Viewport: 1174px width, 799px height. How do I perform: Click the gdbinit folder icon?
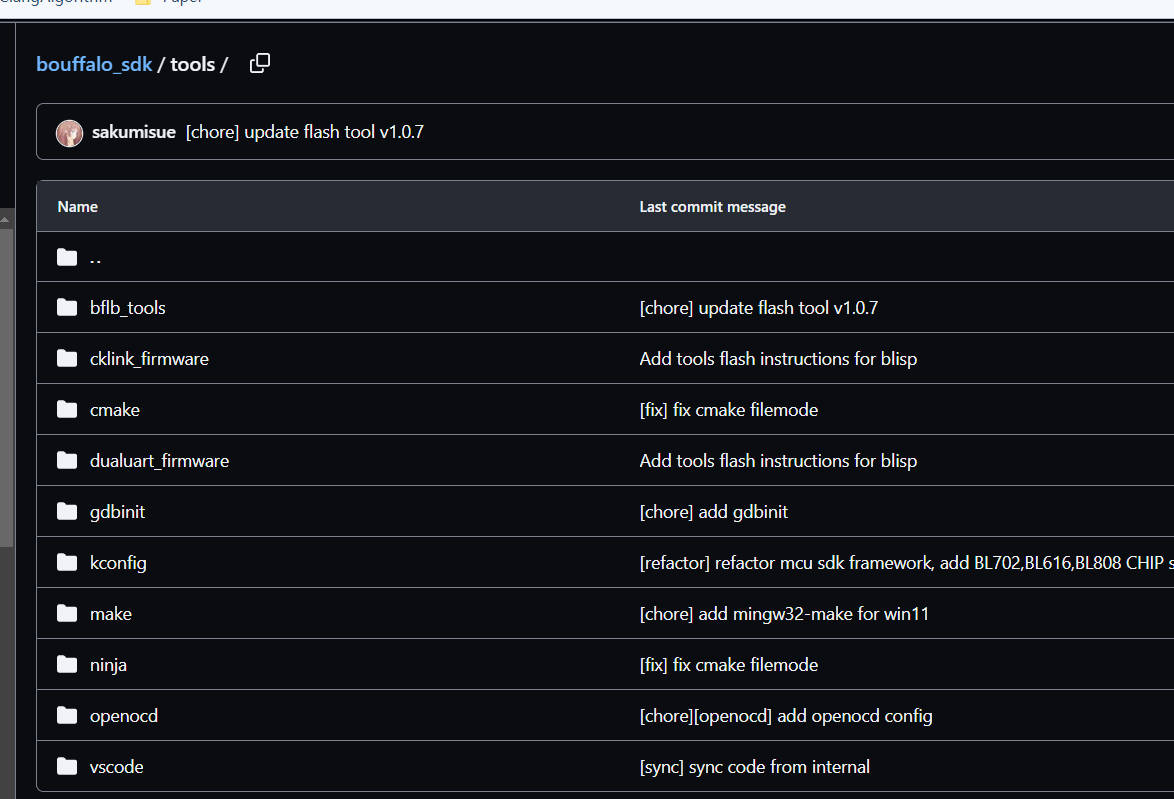point(67,511)
